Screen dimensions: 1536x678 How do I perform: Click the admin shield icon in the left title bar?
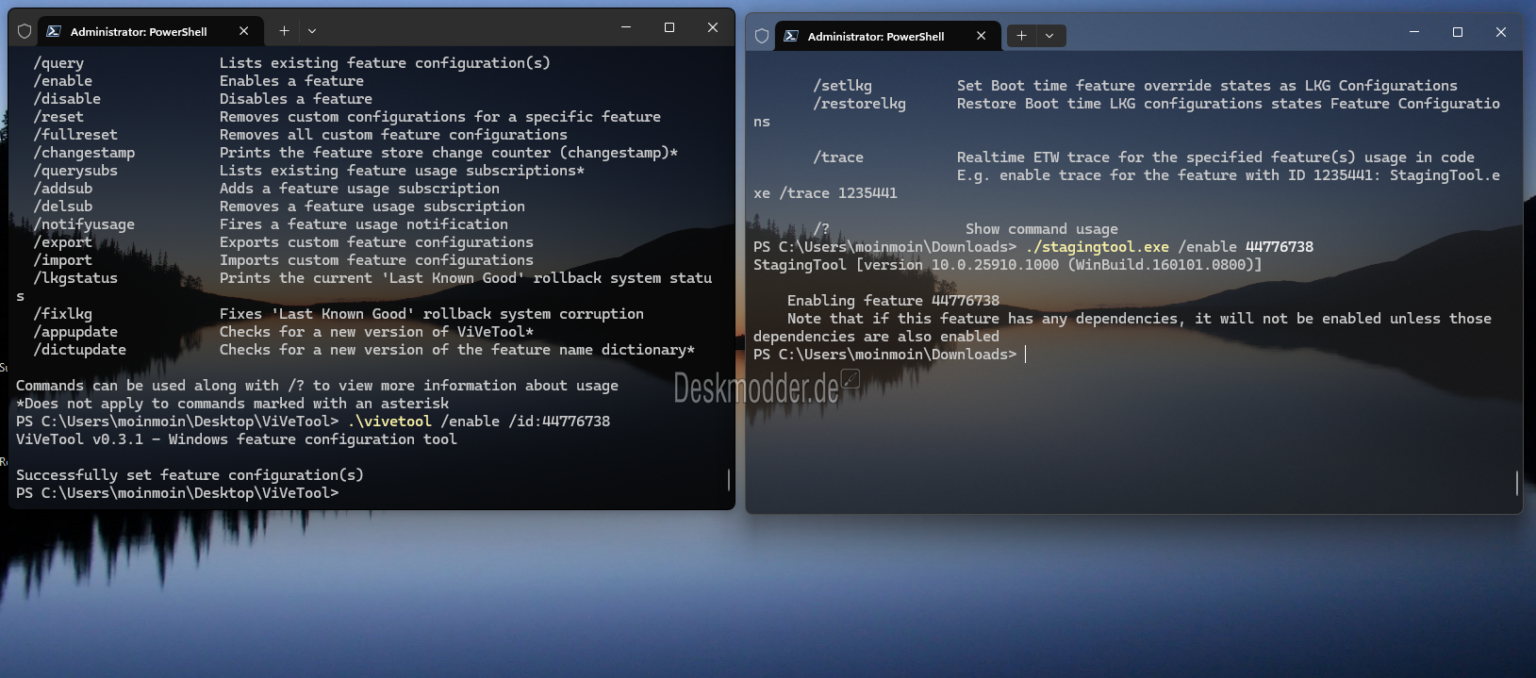[23, 30]
